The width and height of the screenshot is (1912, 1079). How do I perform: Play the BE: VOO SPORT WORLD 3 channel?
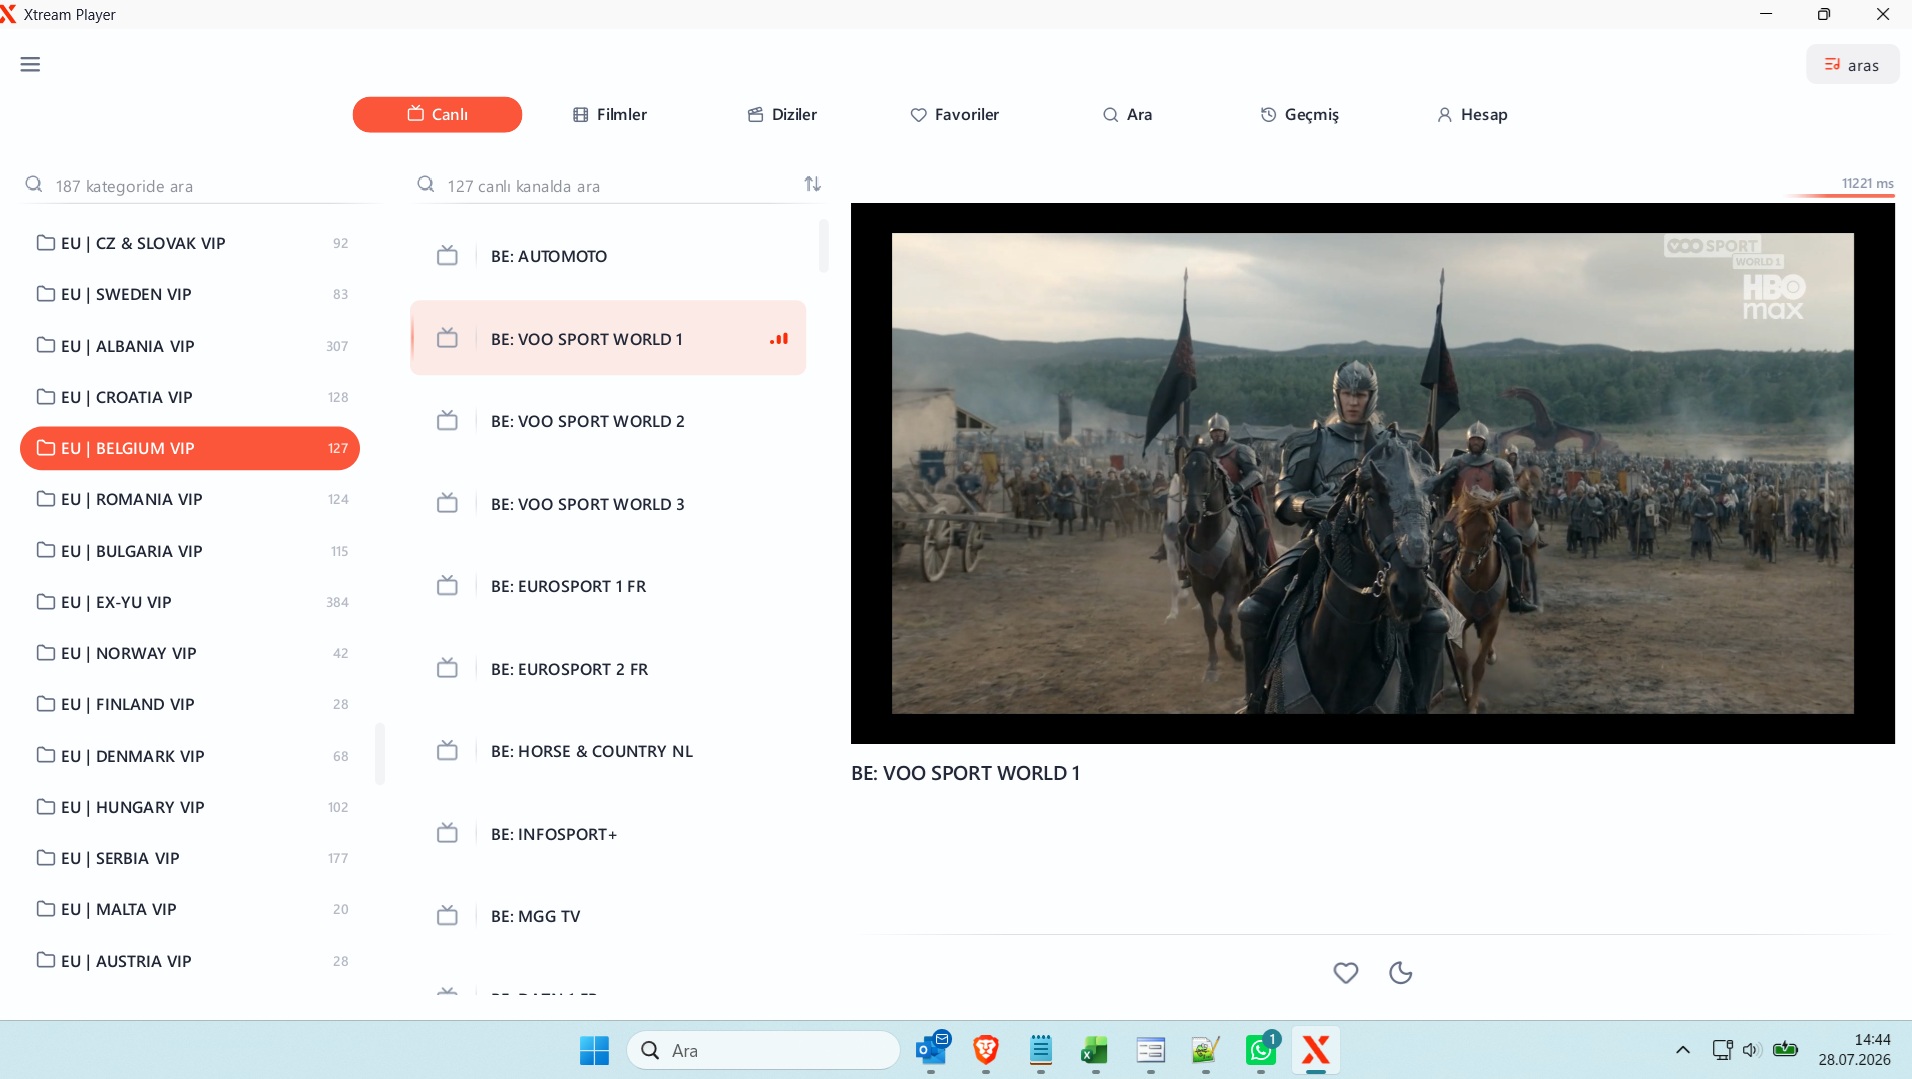coord(608,504)
